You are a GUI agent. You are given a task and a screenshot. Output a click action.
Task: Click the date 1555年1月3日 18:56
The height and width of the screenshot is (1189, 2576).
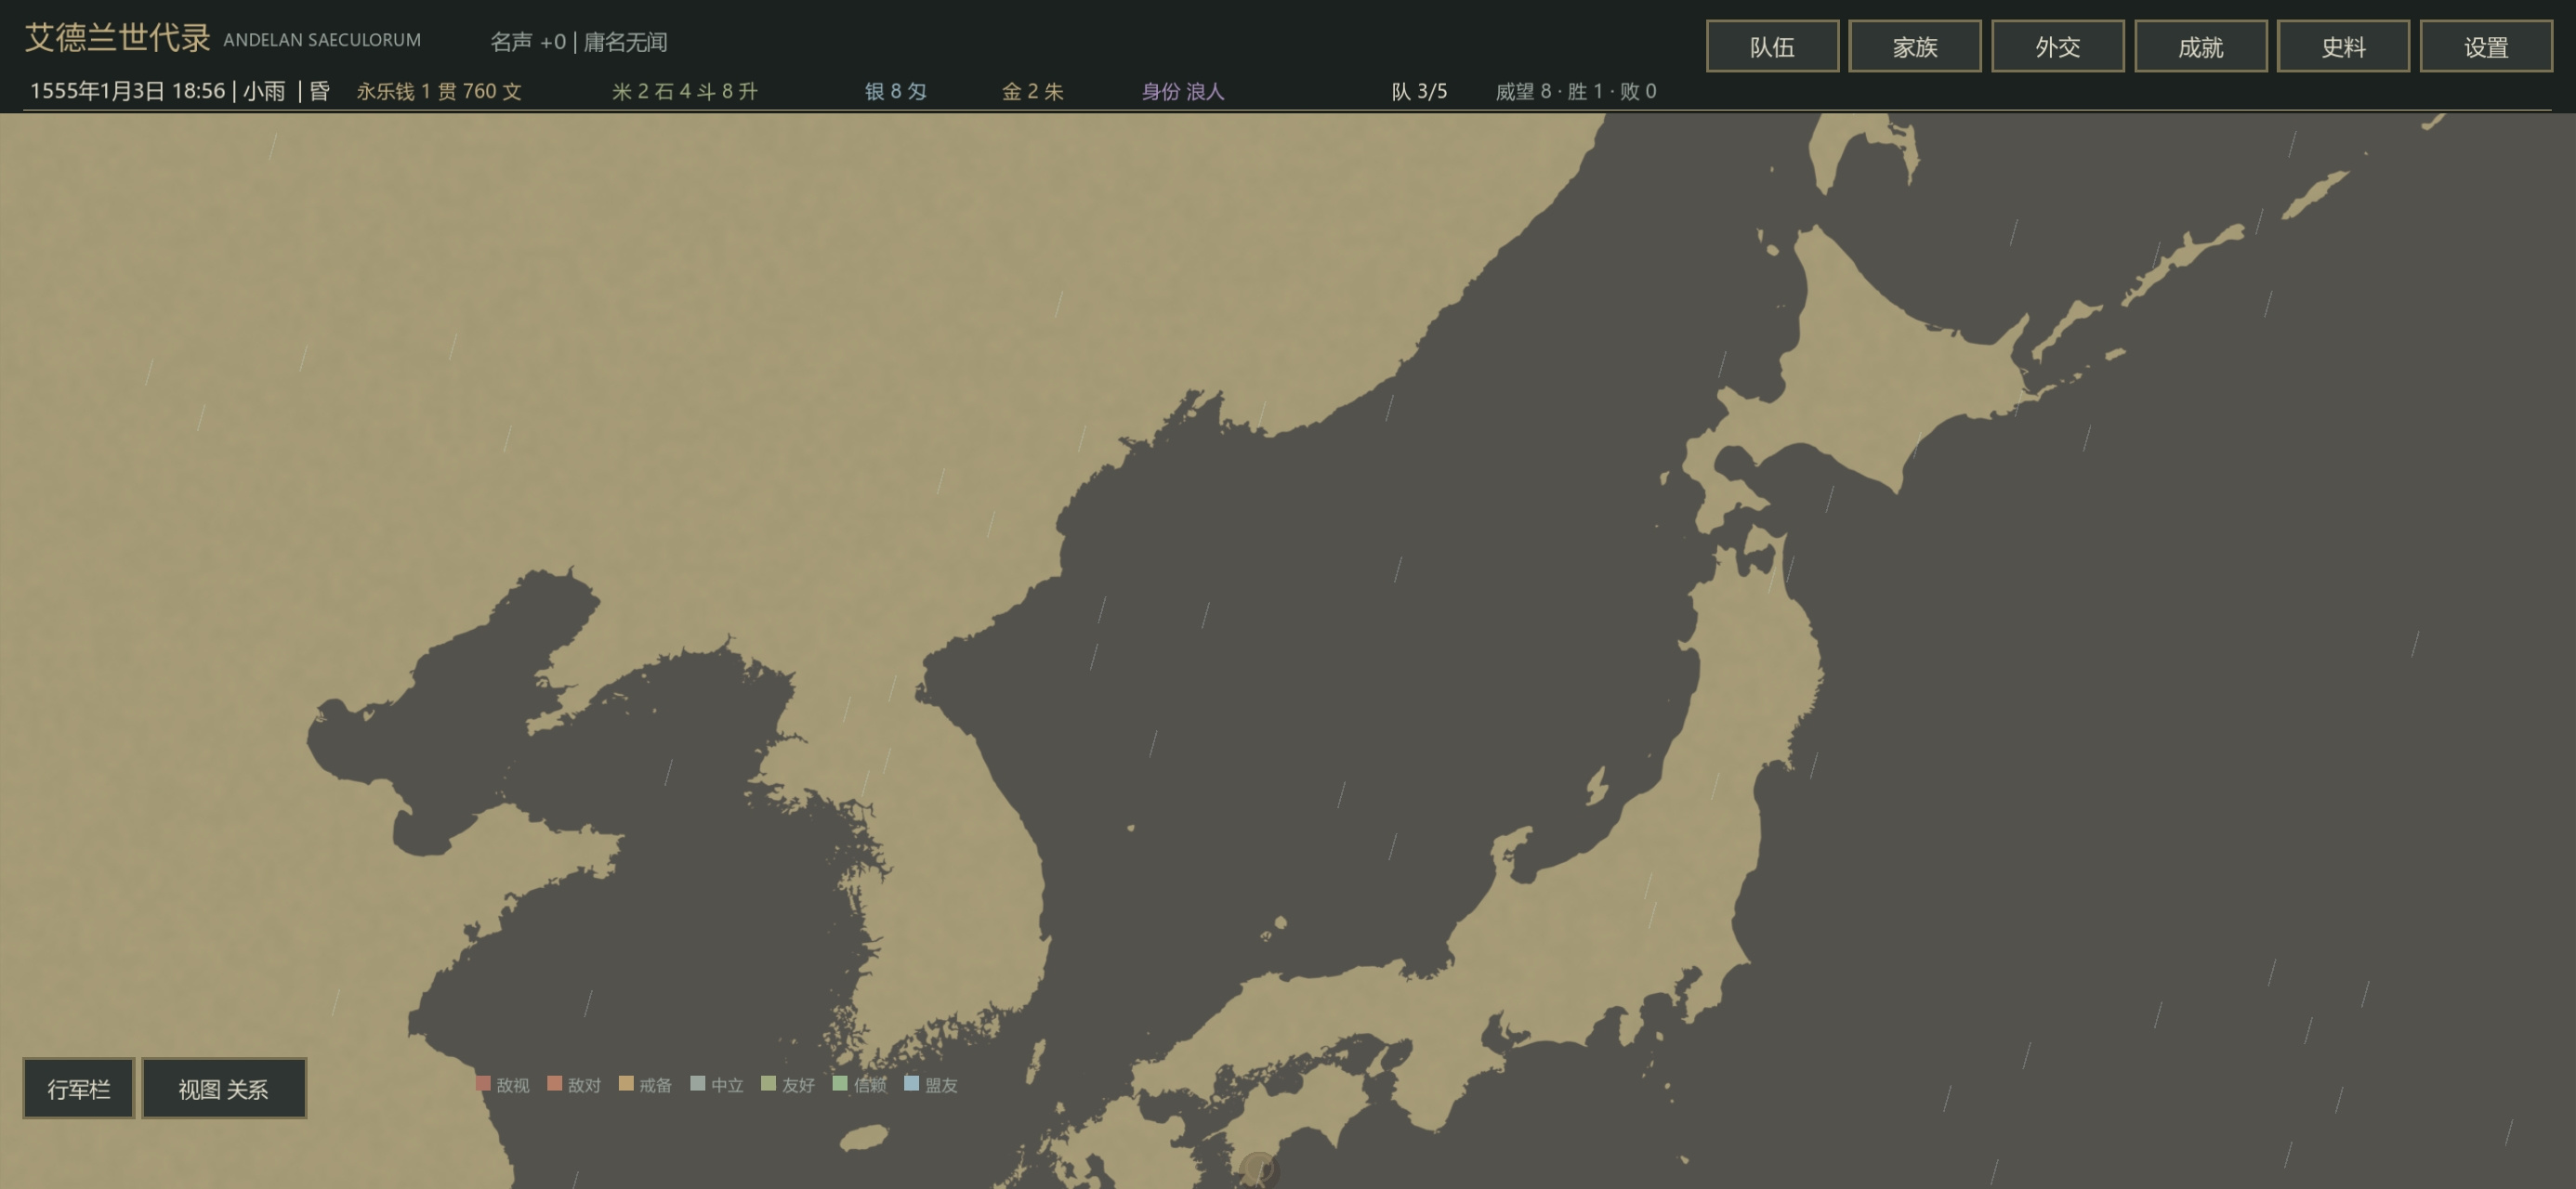[127, 91]
